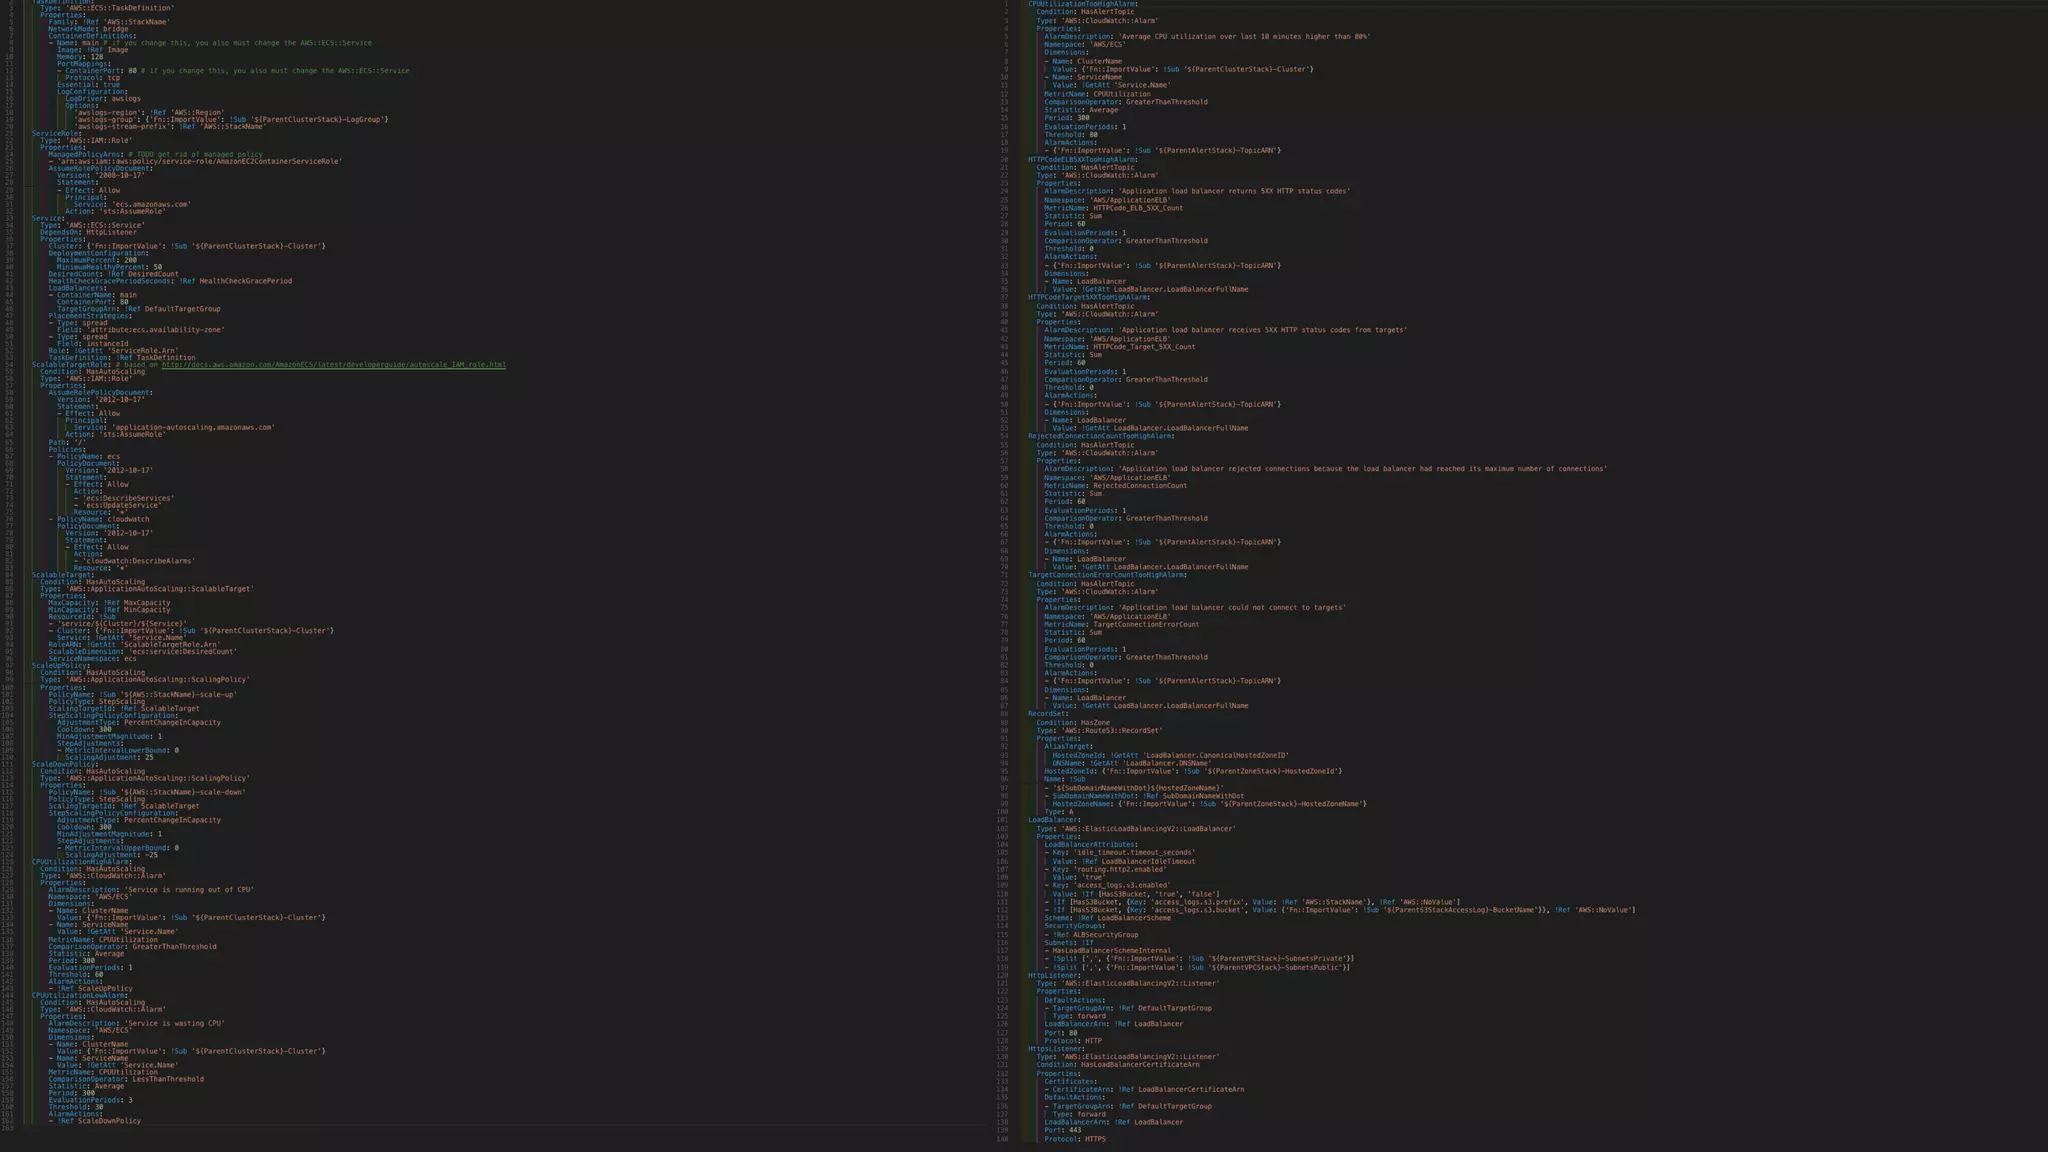
Task: Click the 'Condition: HasZone' line
Action: click(x=1072, y=723)
